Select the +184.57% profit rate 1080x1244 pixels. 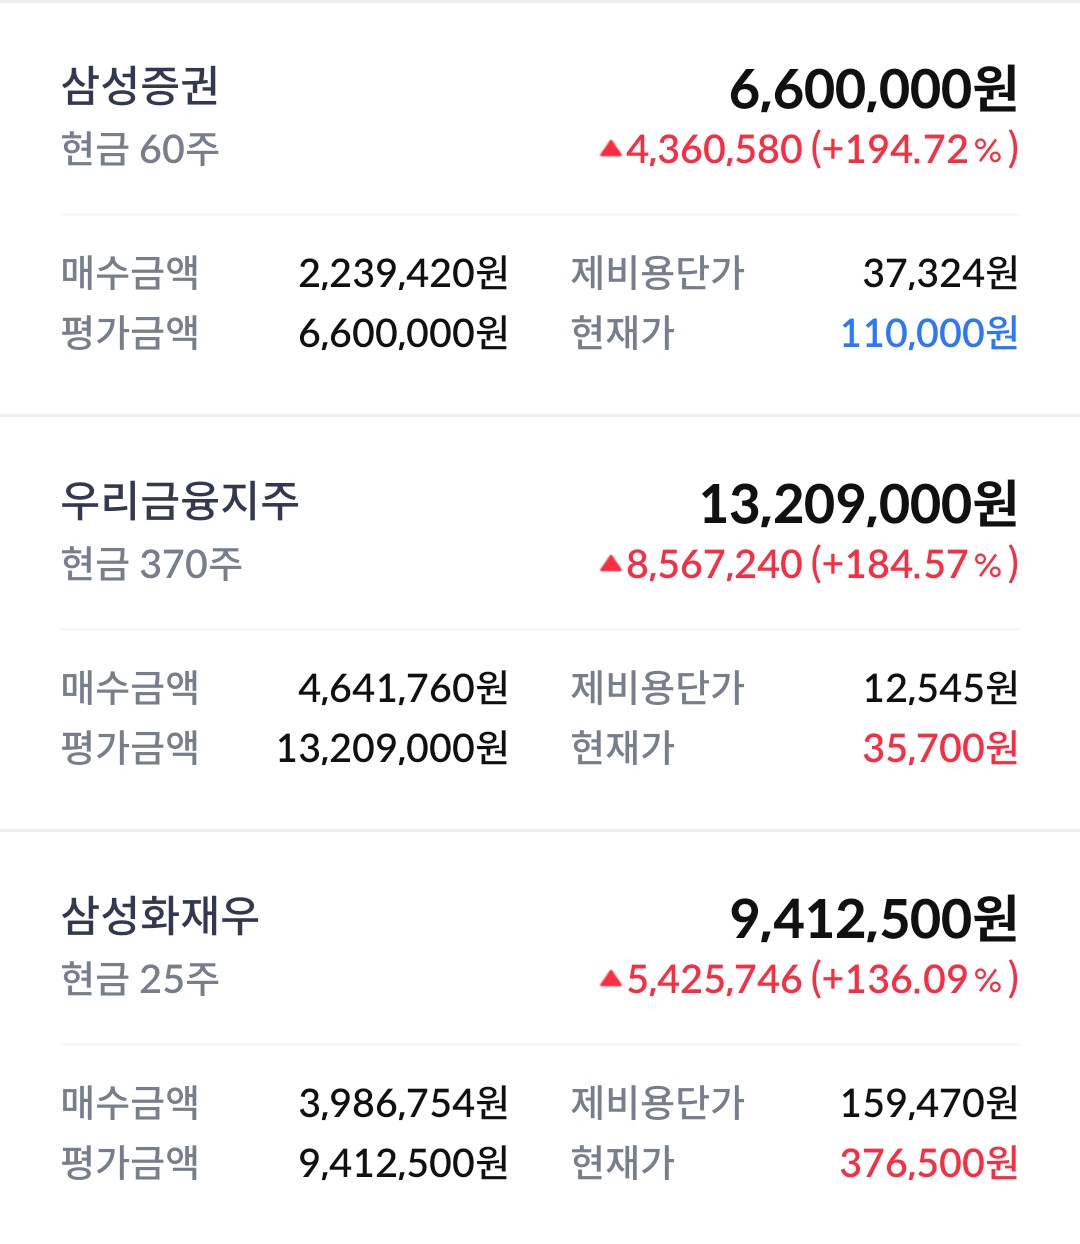914,565
